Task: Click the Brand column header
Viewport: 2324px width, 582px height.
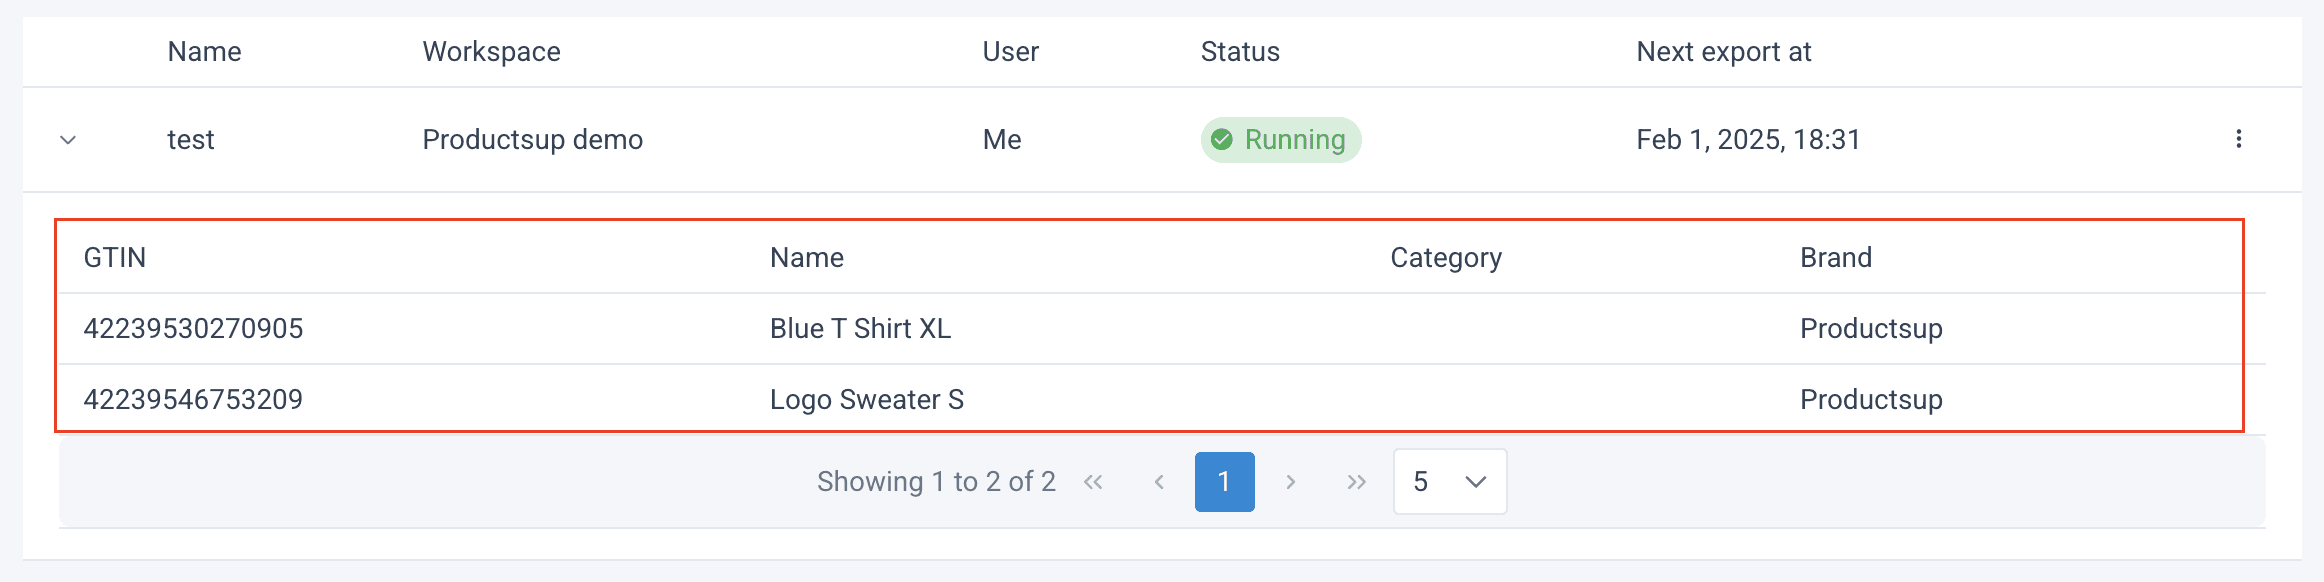Action: (1835, 258)
